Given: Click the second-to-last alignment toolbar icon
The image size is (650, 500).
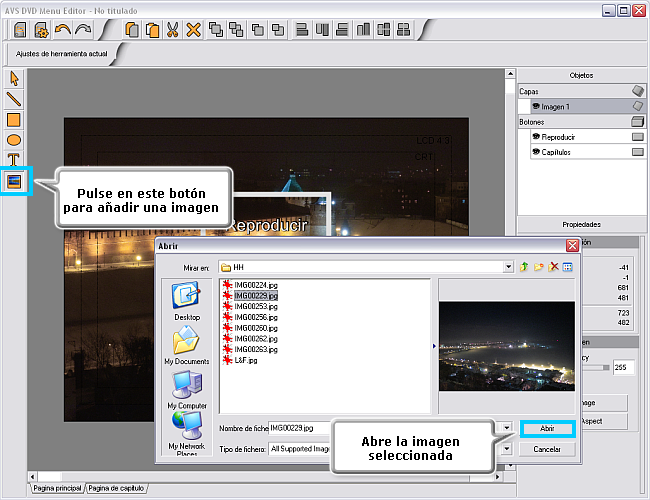Looking at the screenshot, I should tap(383, 30).
